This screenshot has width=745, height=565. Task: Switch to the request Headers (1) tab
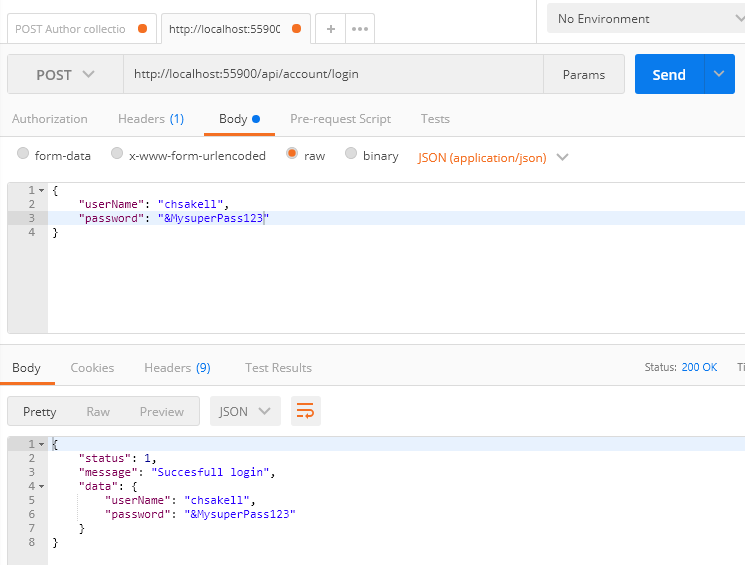coord(151,119)
